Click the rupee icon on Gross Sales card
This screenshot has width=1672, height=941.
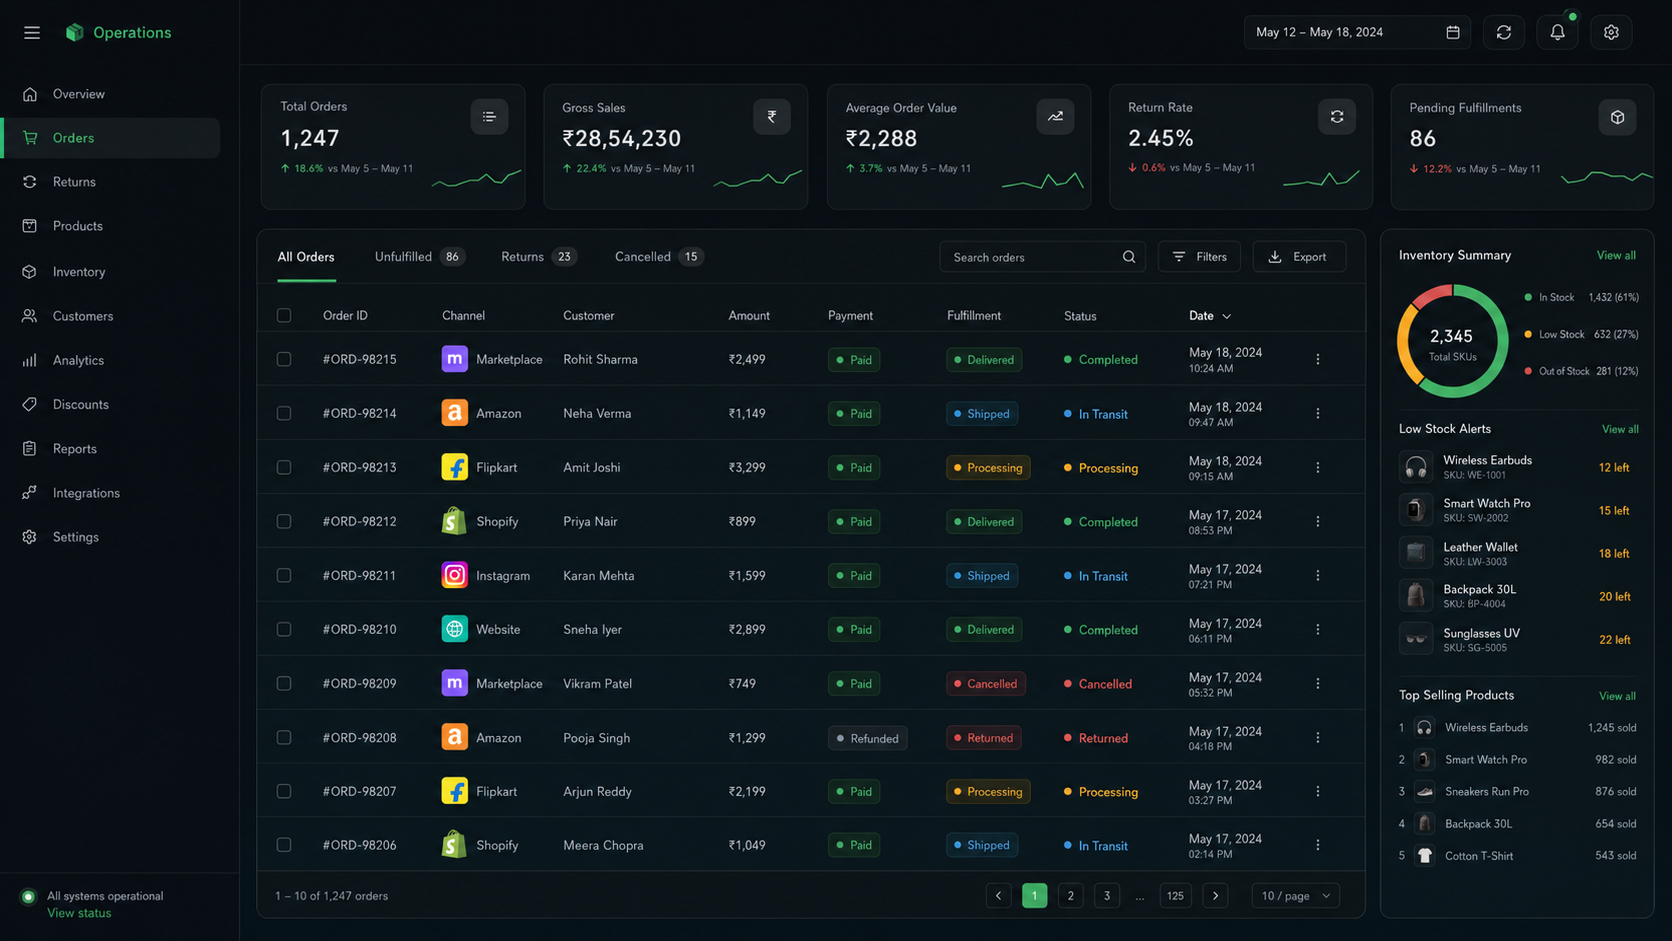(772, 117)
